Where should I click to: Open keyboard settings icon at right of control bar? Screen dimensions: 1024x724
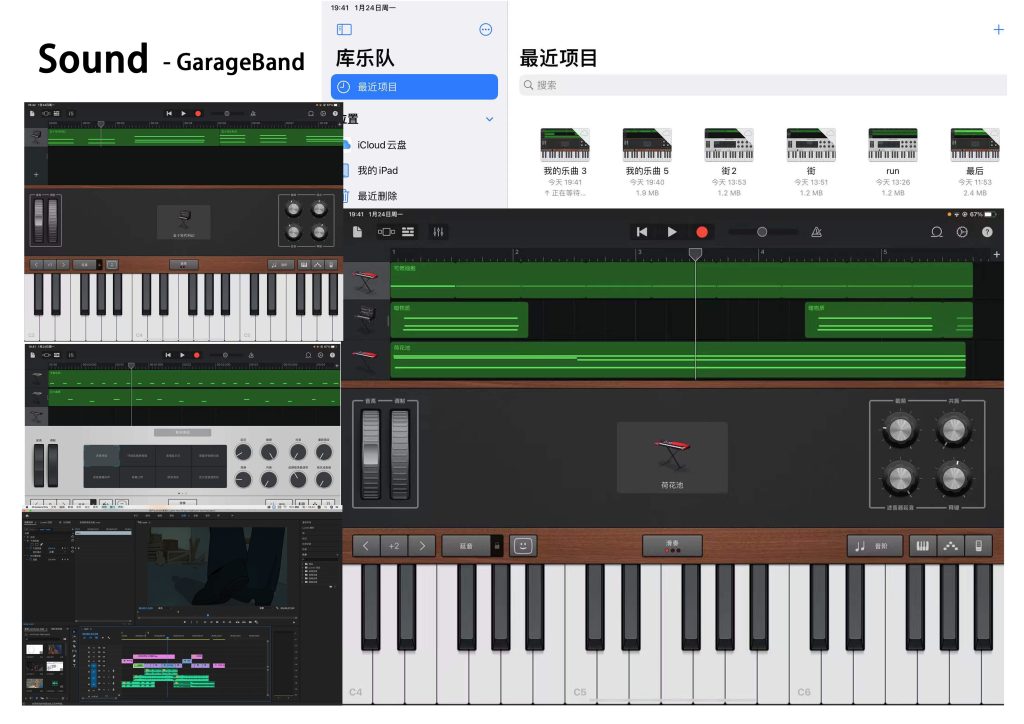[979, 546]
